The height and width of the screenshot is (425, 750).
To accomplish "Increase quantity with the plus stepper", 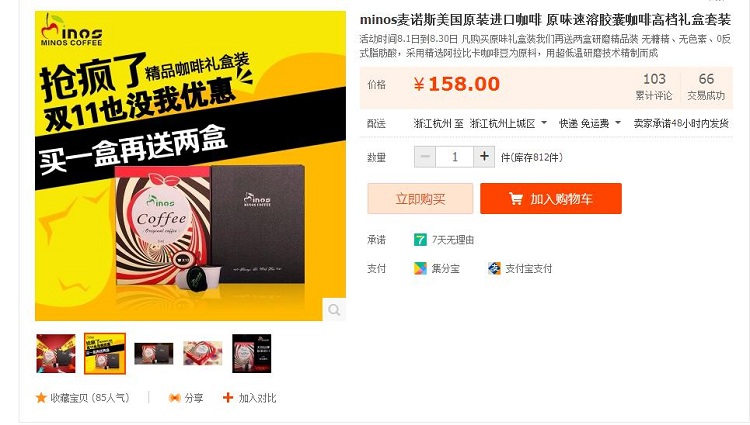I will coord(484,157).
